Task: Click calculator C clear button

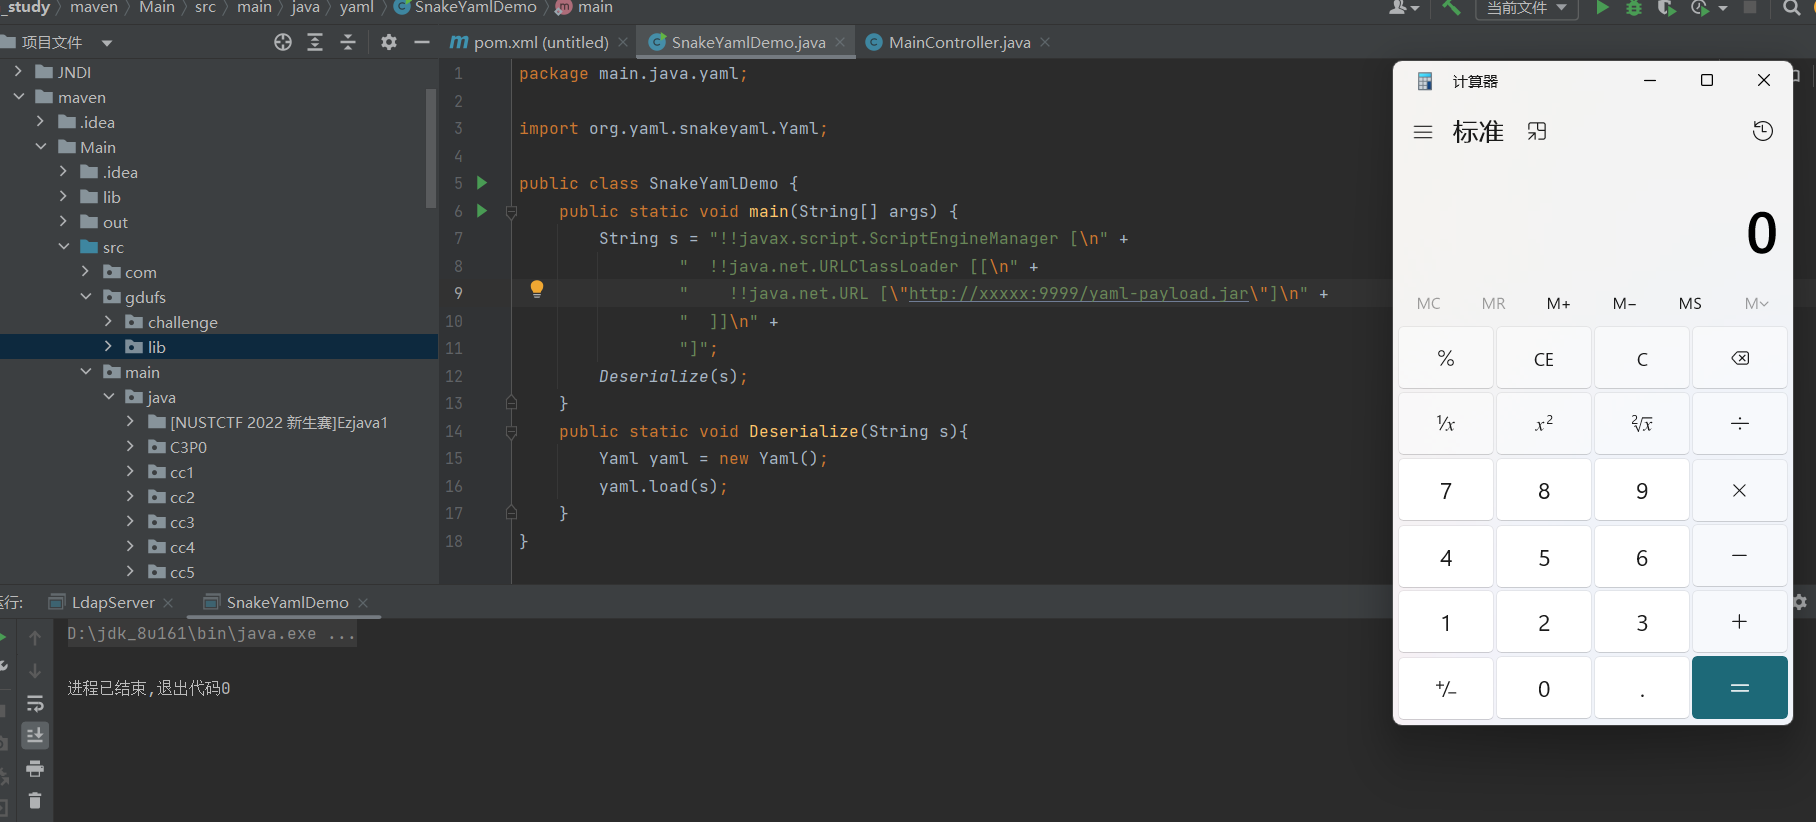Action: point(1642,358)
